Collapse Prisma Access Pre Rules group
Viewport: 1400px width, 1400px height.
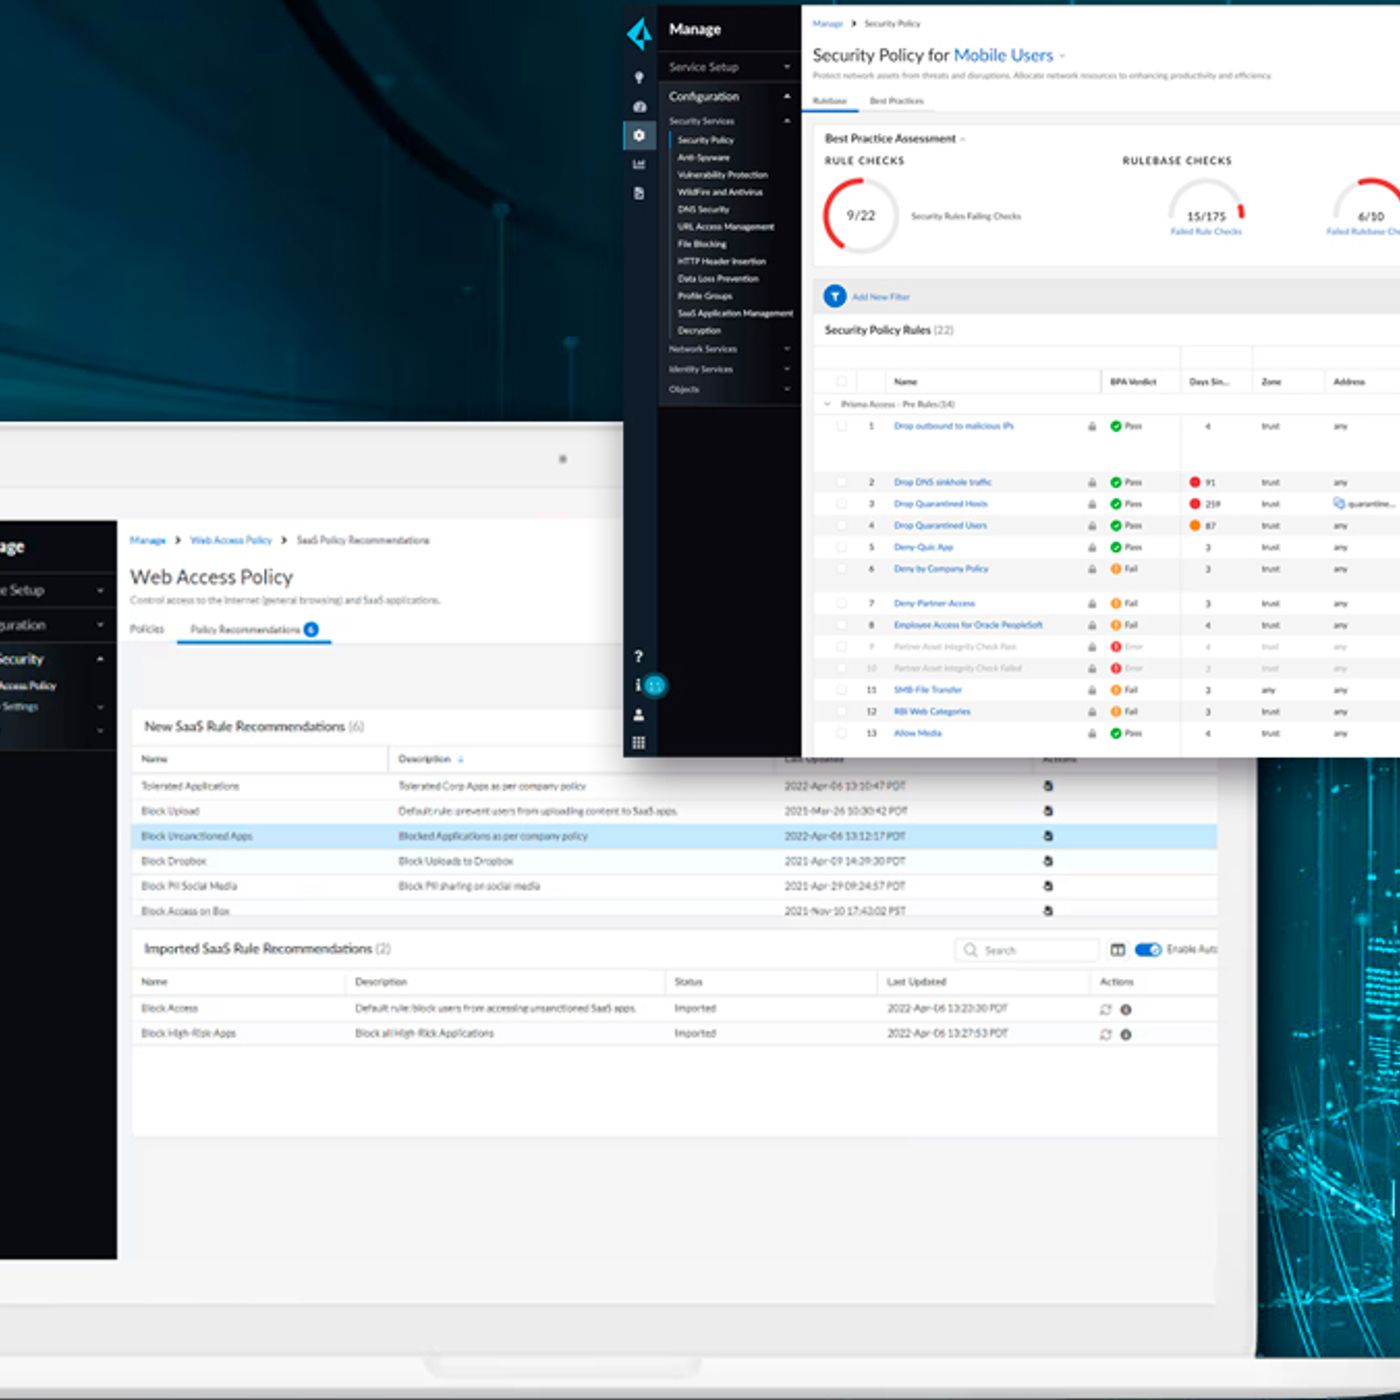[x=827, y=404]
